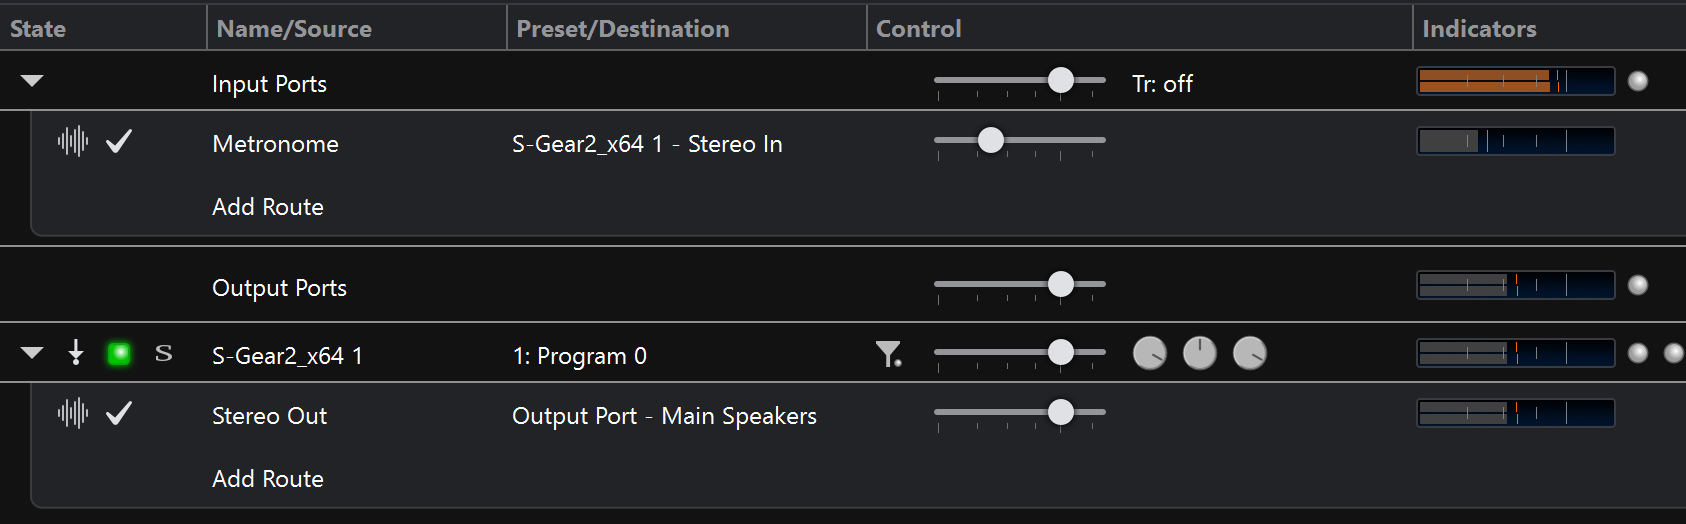
Task: Click the waveform icon beside Stereo Out
Action: 73,413
